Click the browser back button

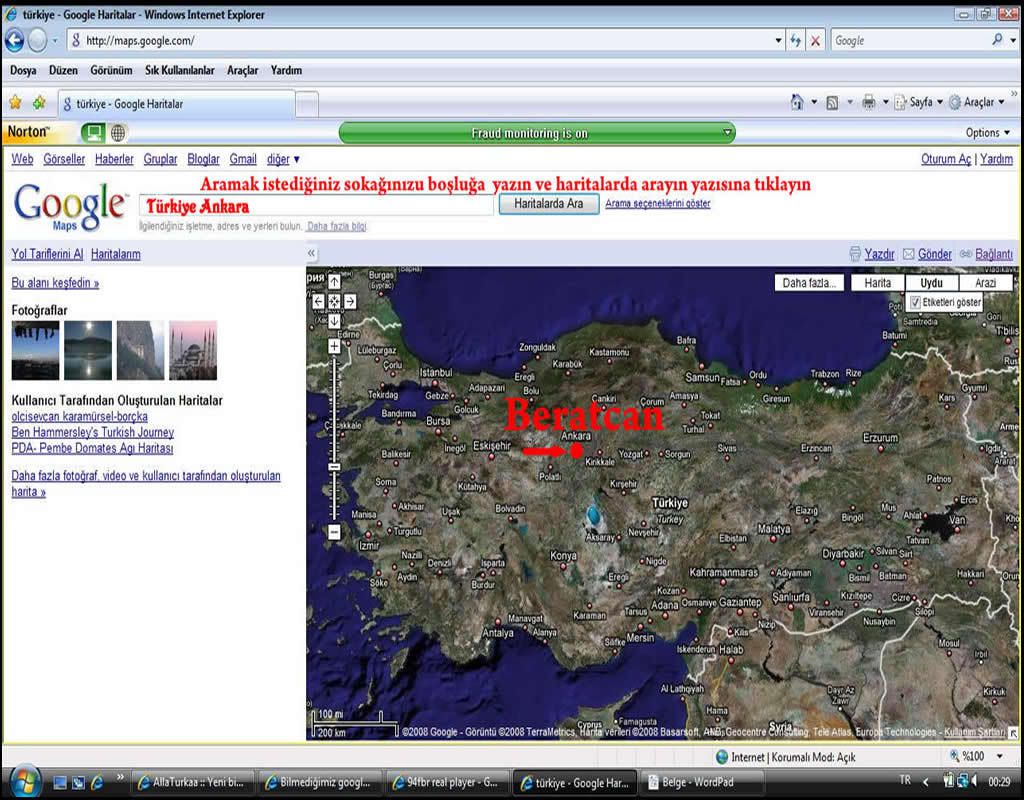point(14,41)
